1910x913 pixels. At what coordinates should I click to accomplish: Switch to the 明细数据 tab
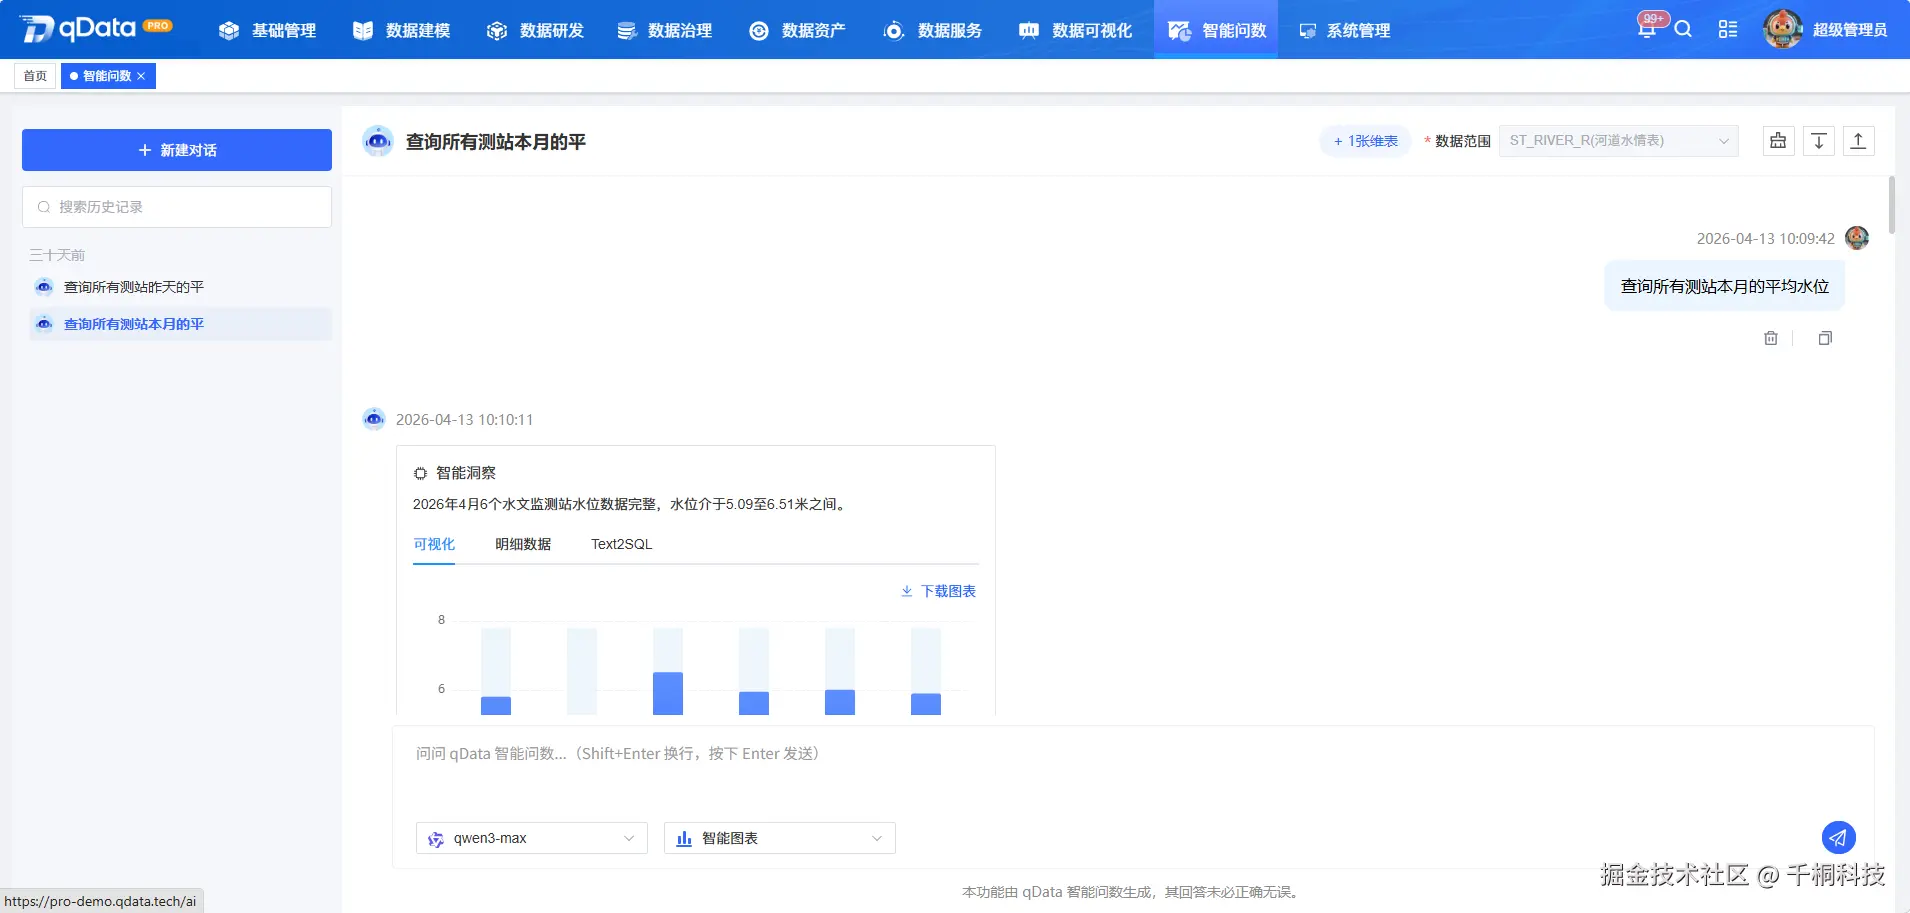pos(523,544)
